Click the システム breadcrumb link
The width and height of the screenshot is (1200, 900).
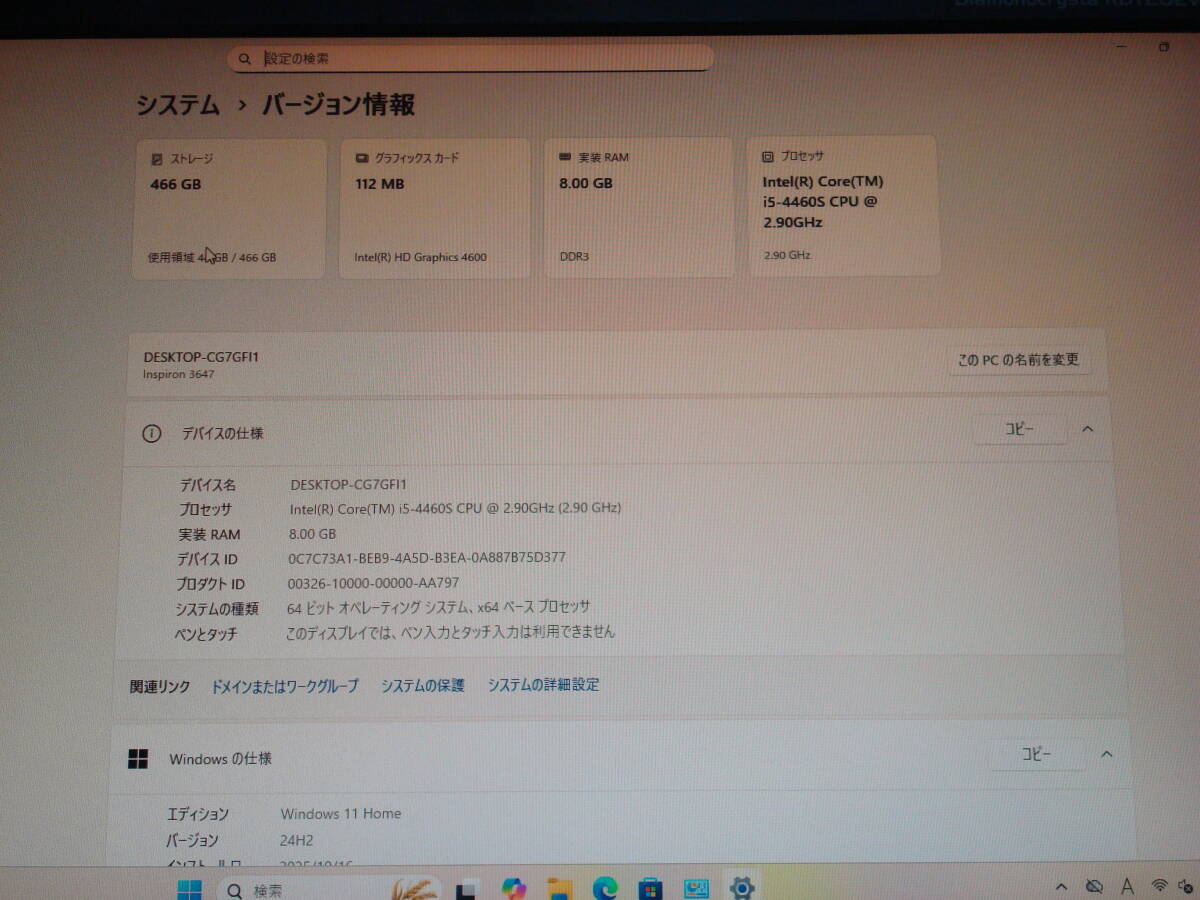click(x=178, y=105)
